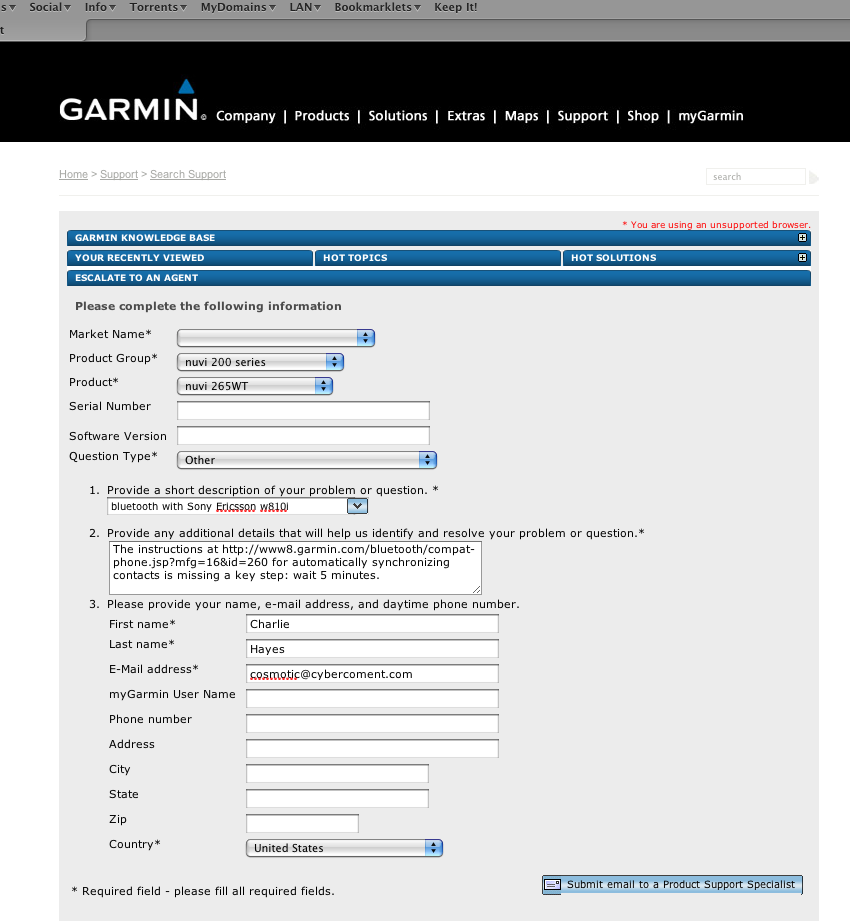
Task: Click the Keep It! bookmark
Action: coord(456,7)
